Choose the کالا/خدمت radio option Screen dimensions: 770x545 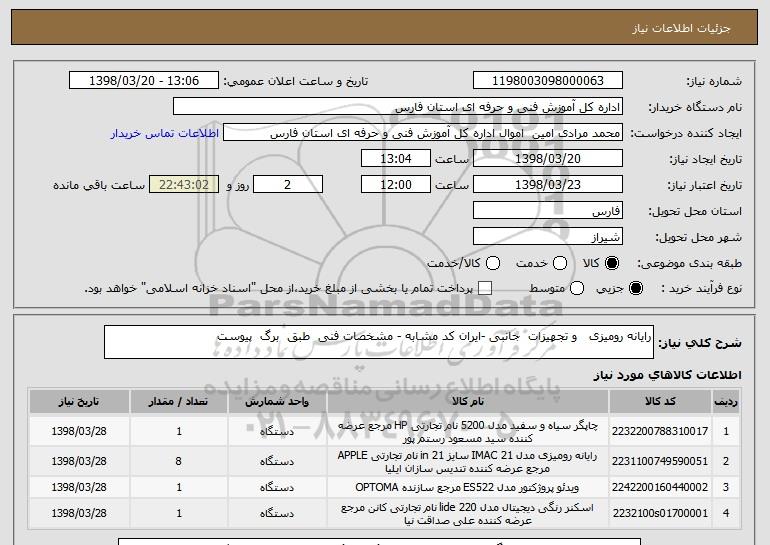(493, 263)
